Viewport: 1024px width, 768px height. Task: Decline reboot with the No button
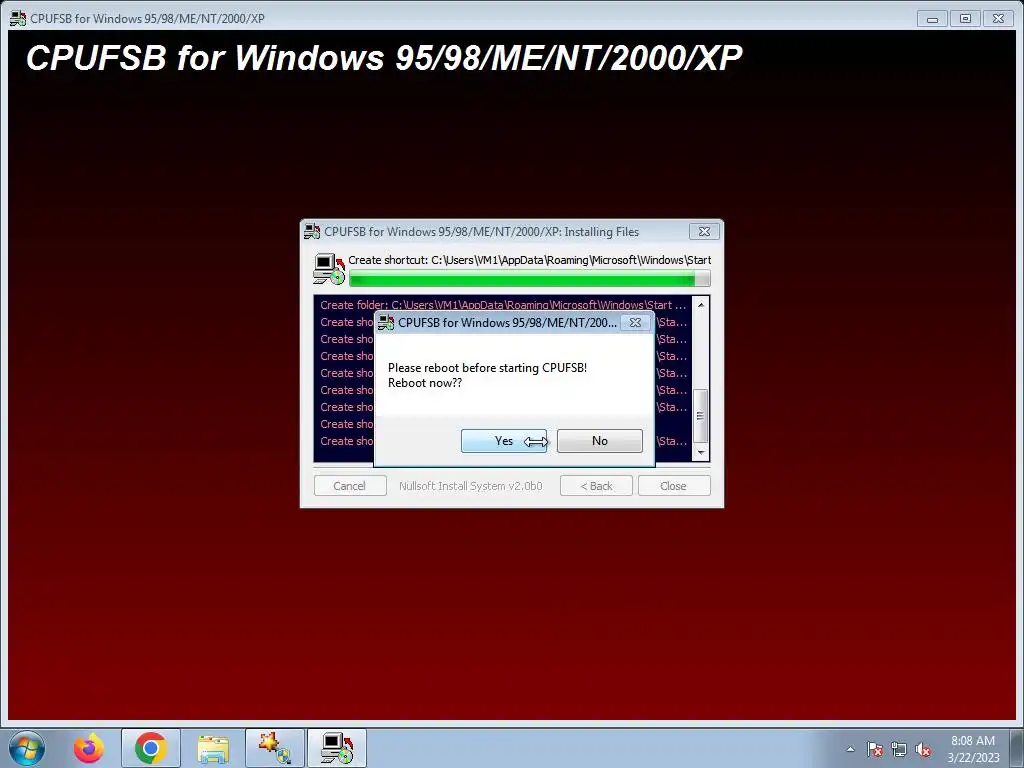[x=600, y=441]
